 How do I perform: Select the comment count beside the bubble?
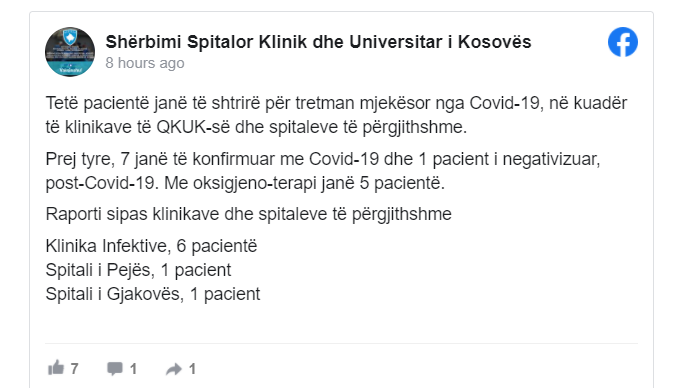(133, 369)
